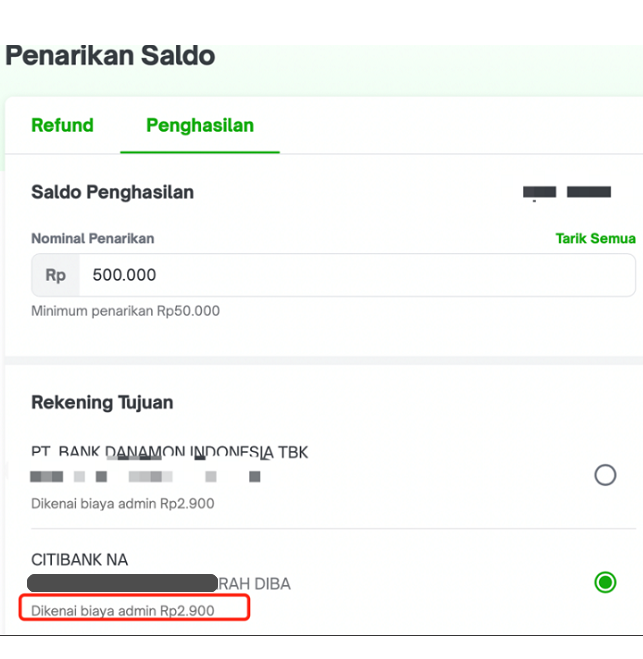Click the hidden balance amount
Image resolution: width=643 pixels, height=659 pixels.
[x=567, y=192]
